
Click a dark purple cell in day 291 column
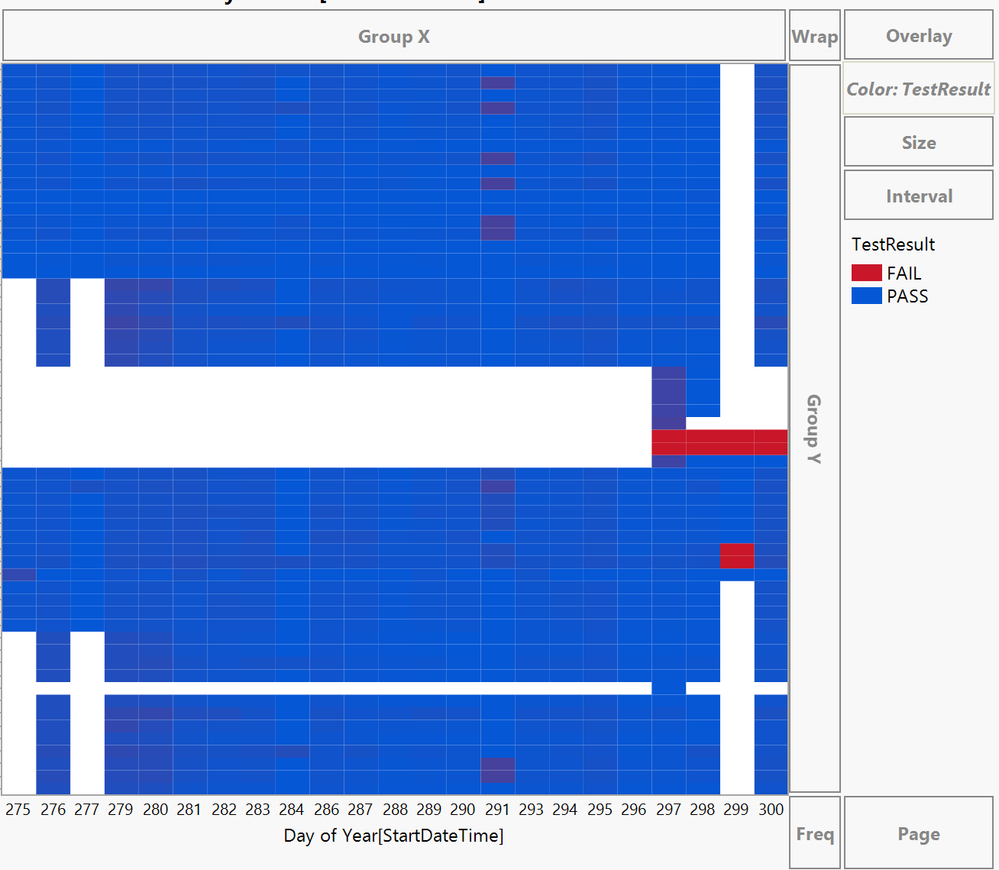tap(497, 227)
